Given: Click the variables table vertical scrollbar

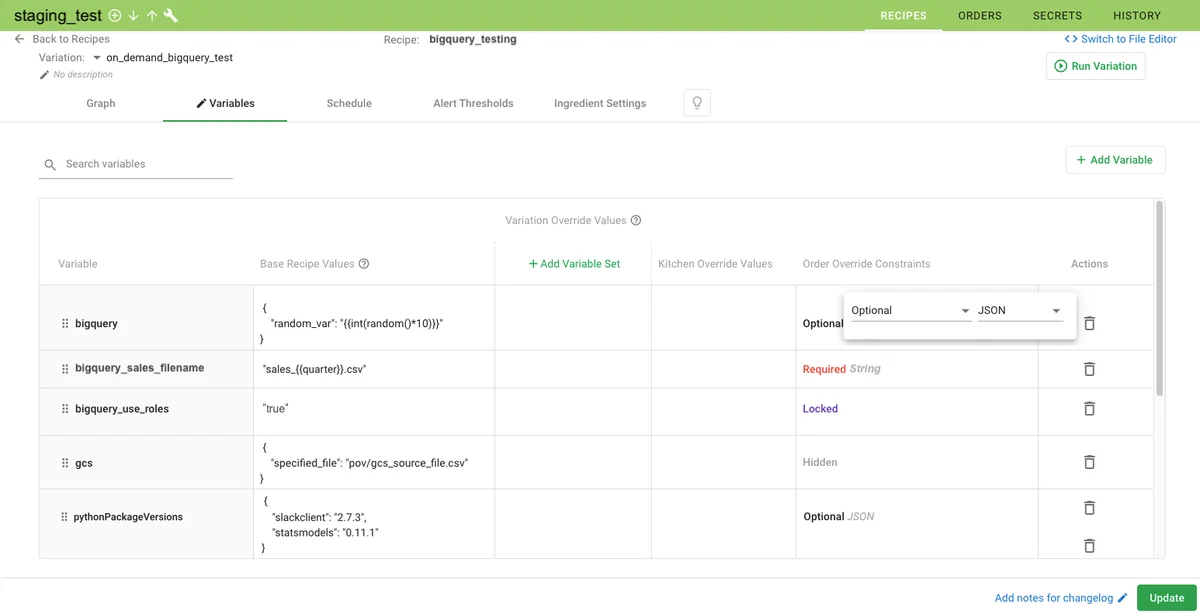Looking at the screenshot, I should pyautogui.click(x=1159, y=300).
